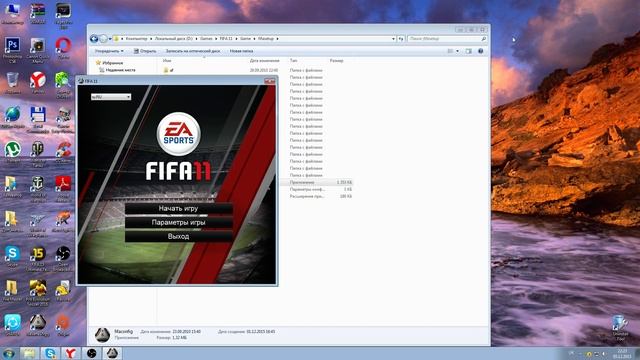Launch CCleaner desktop shortcut
Viewport: 640px width, 360px height.
(x=63, y=152)
